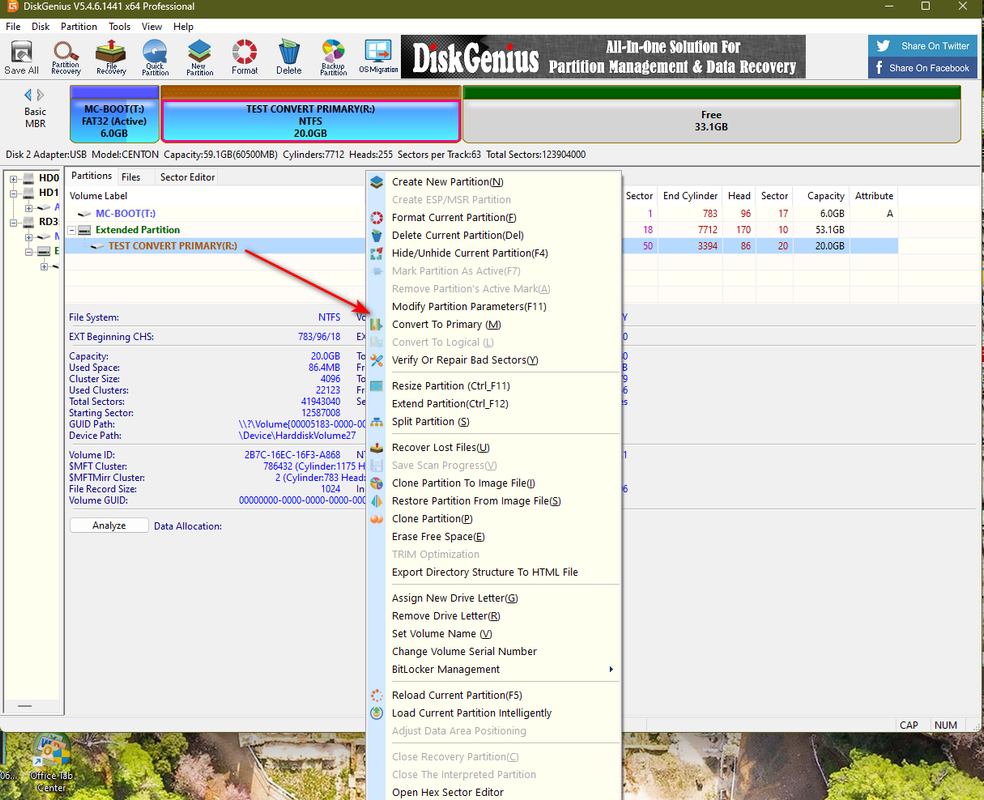
Task: Click the DiskGenius banner advertisement
Action: click(603, 56)
